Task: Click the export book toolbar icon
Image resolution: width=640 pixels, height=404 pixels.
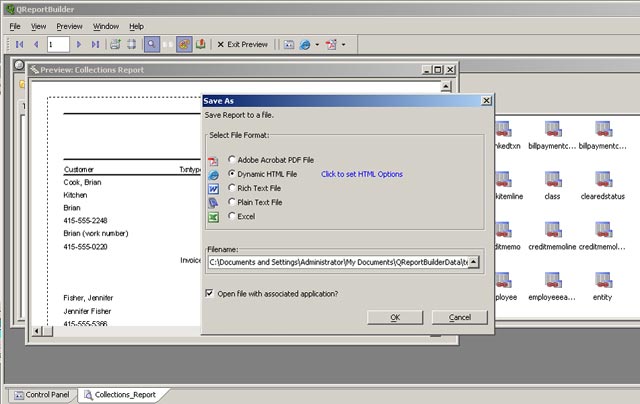Action: [200, 44]
